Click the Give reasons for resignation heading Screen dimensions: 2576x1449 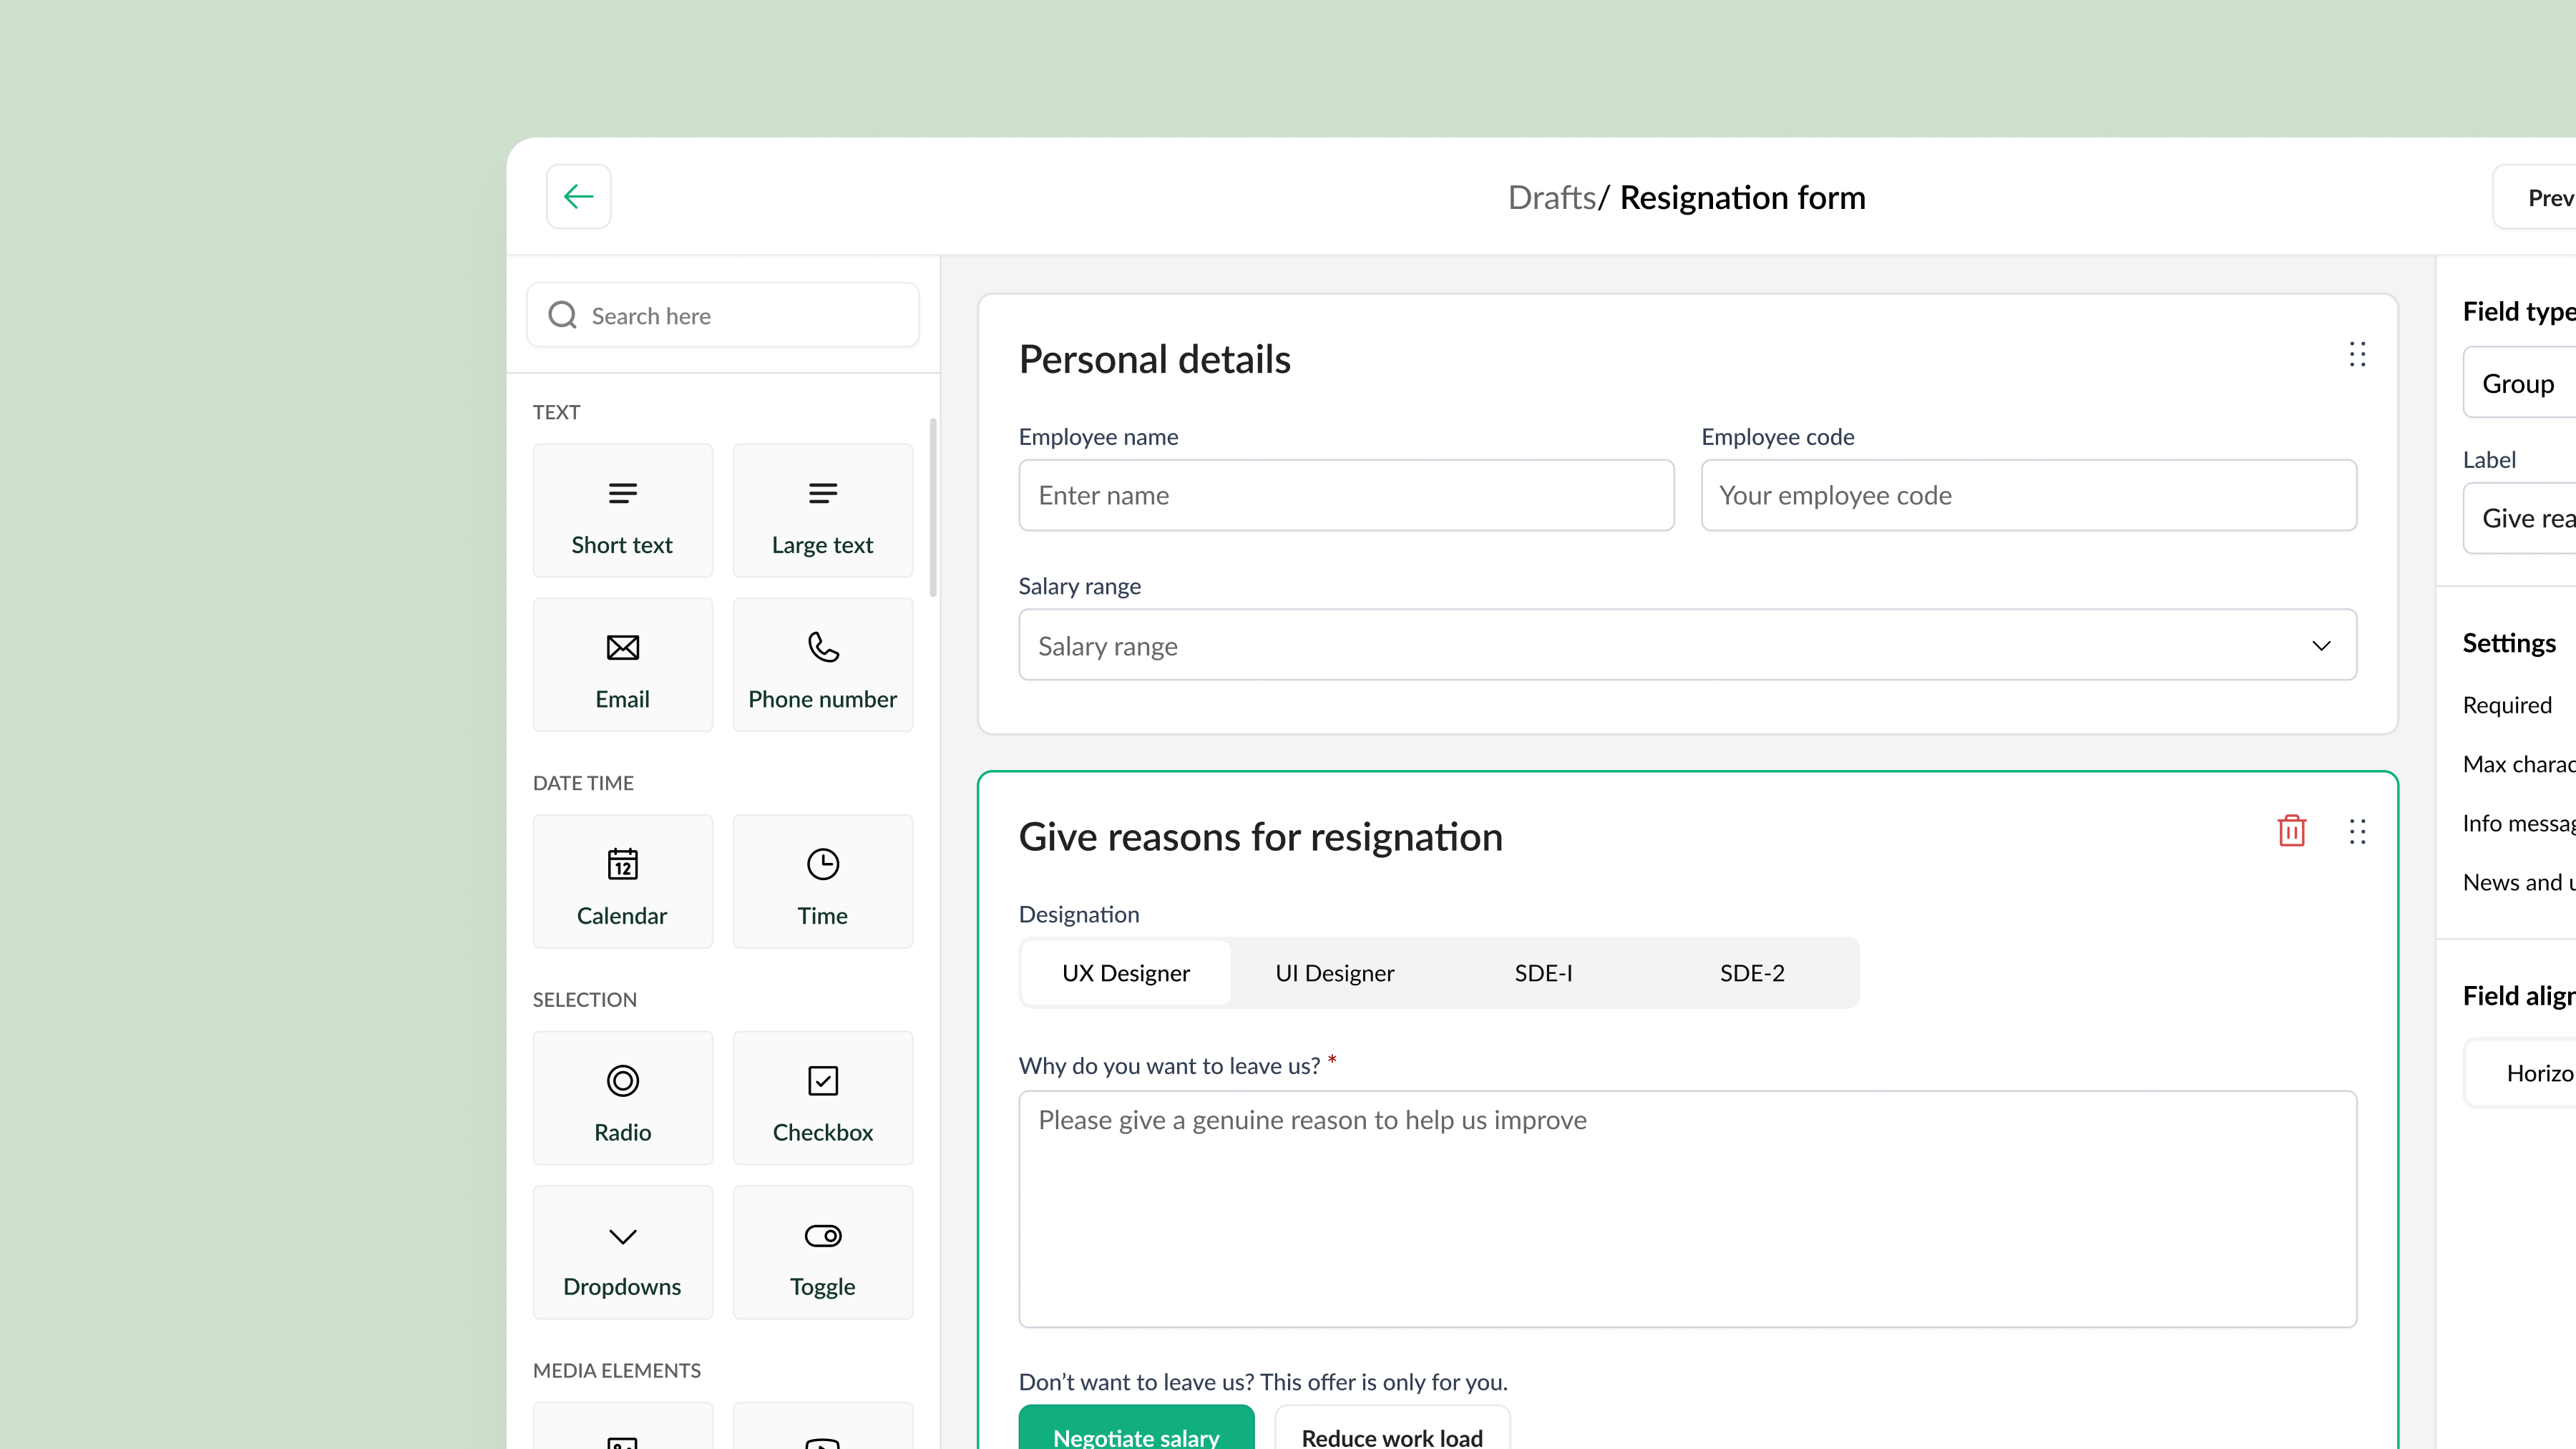[x=1260, y=837]
